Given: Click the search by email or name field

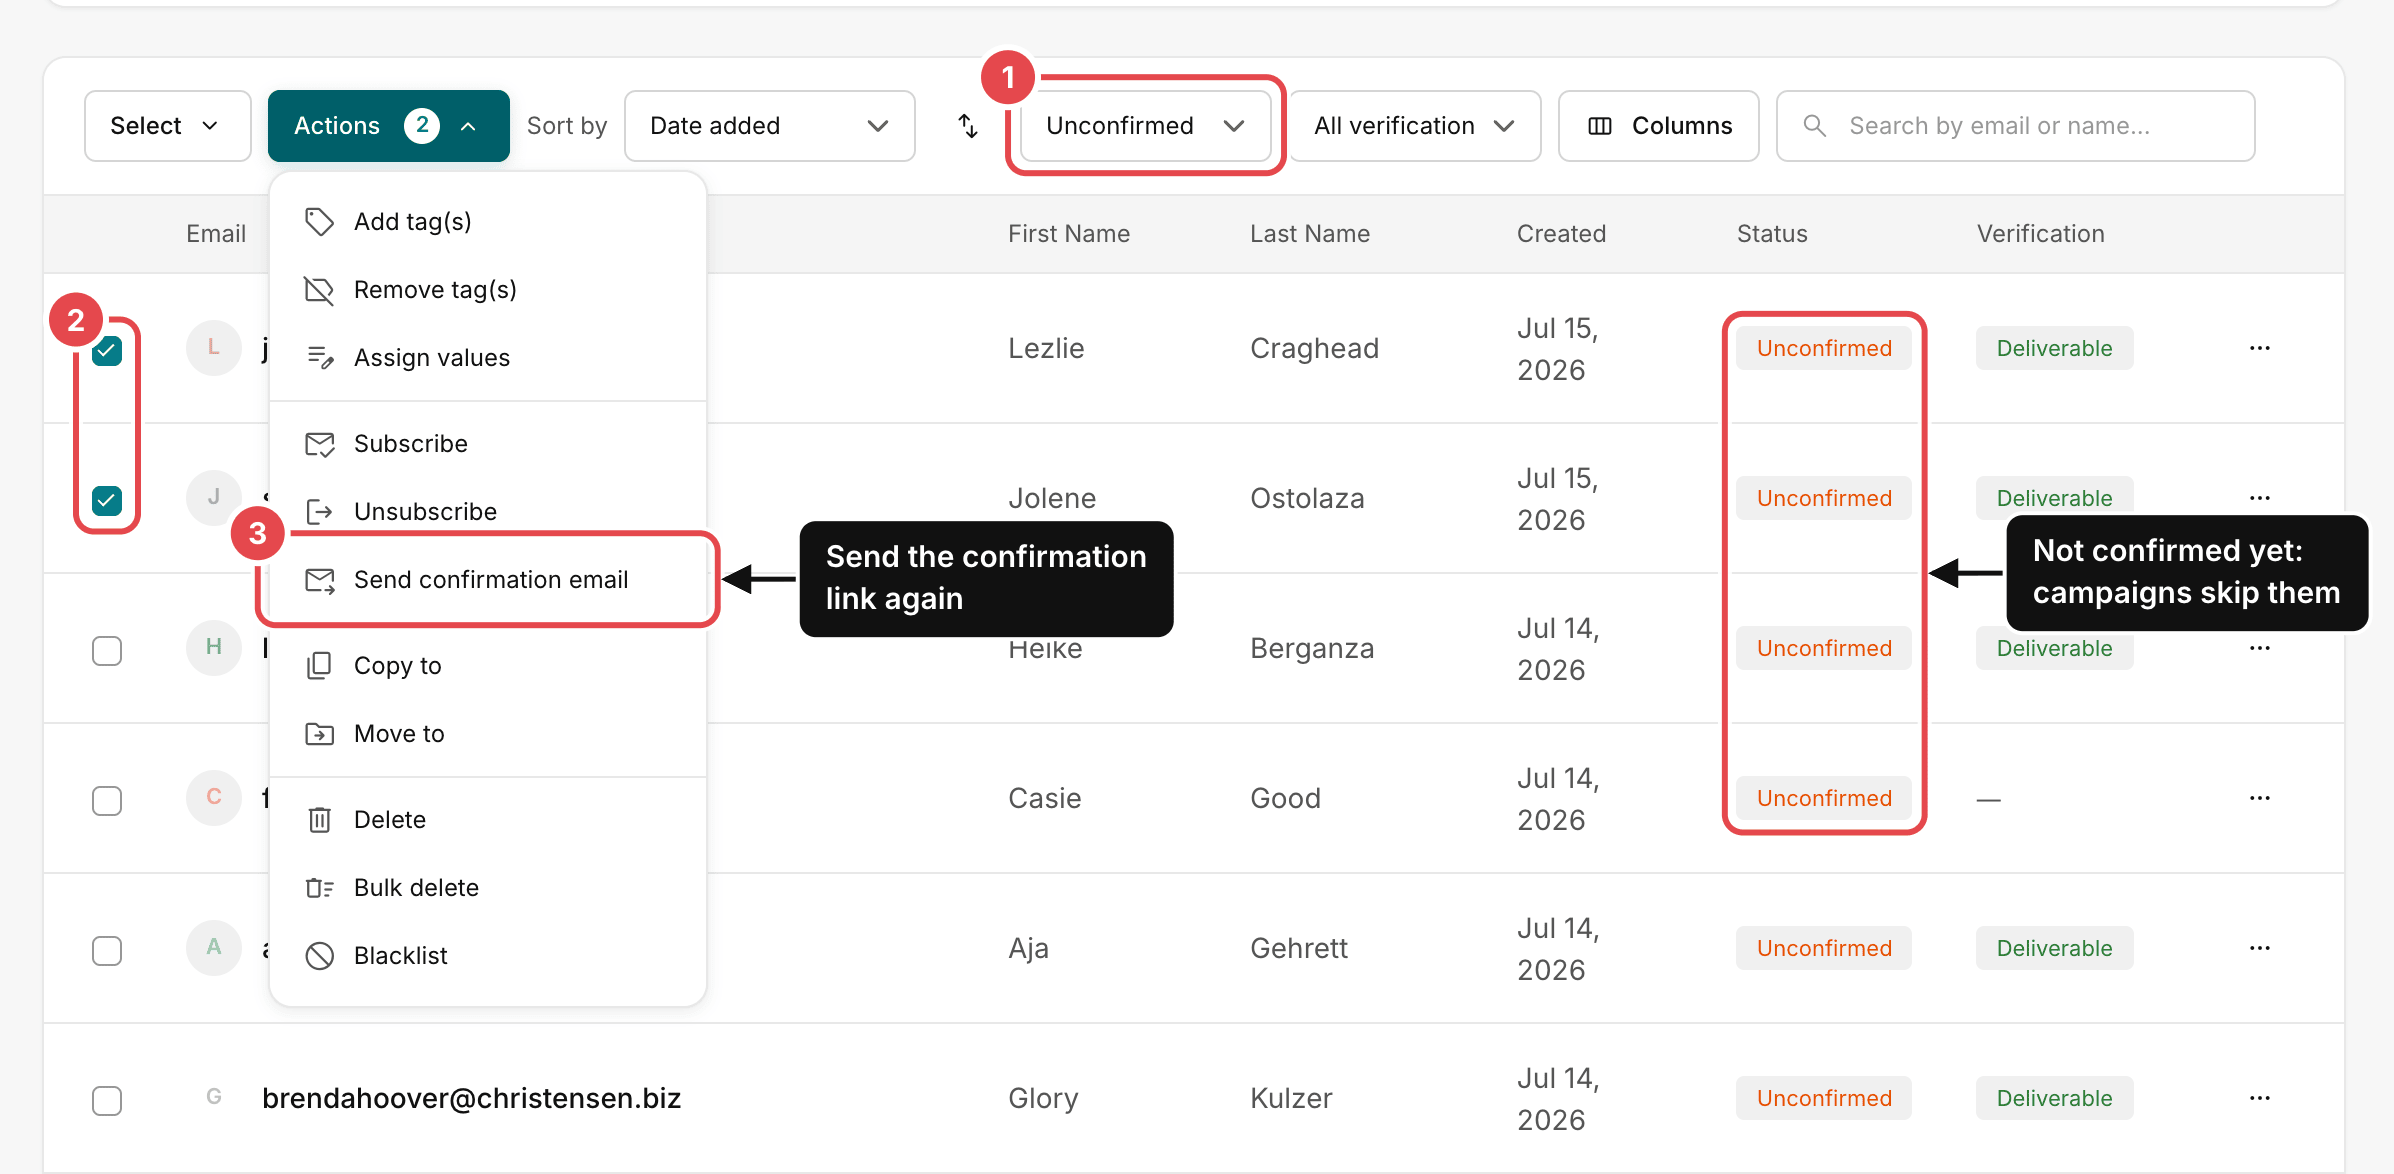Looking at the screenshot, I should coord(2015,126).
